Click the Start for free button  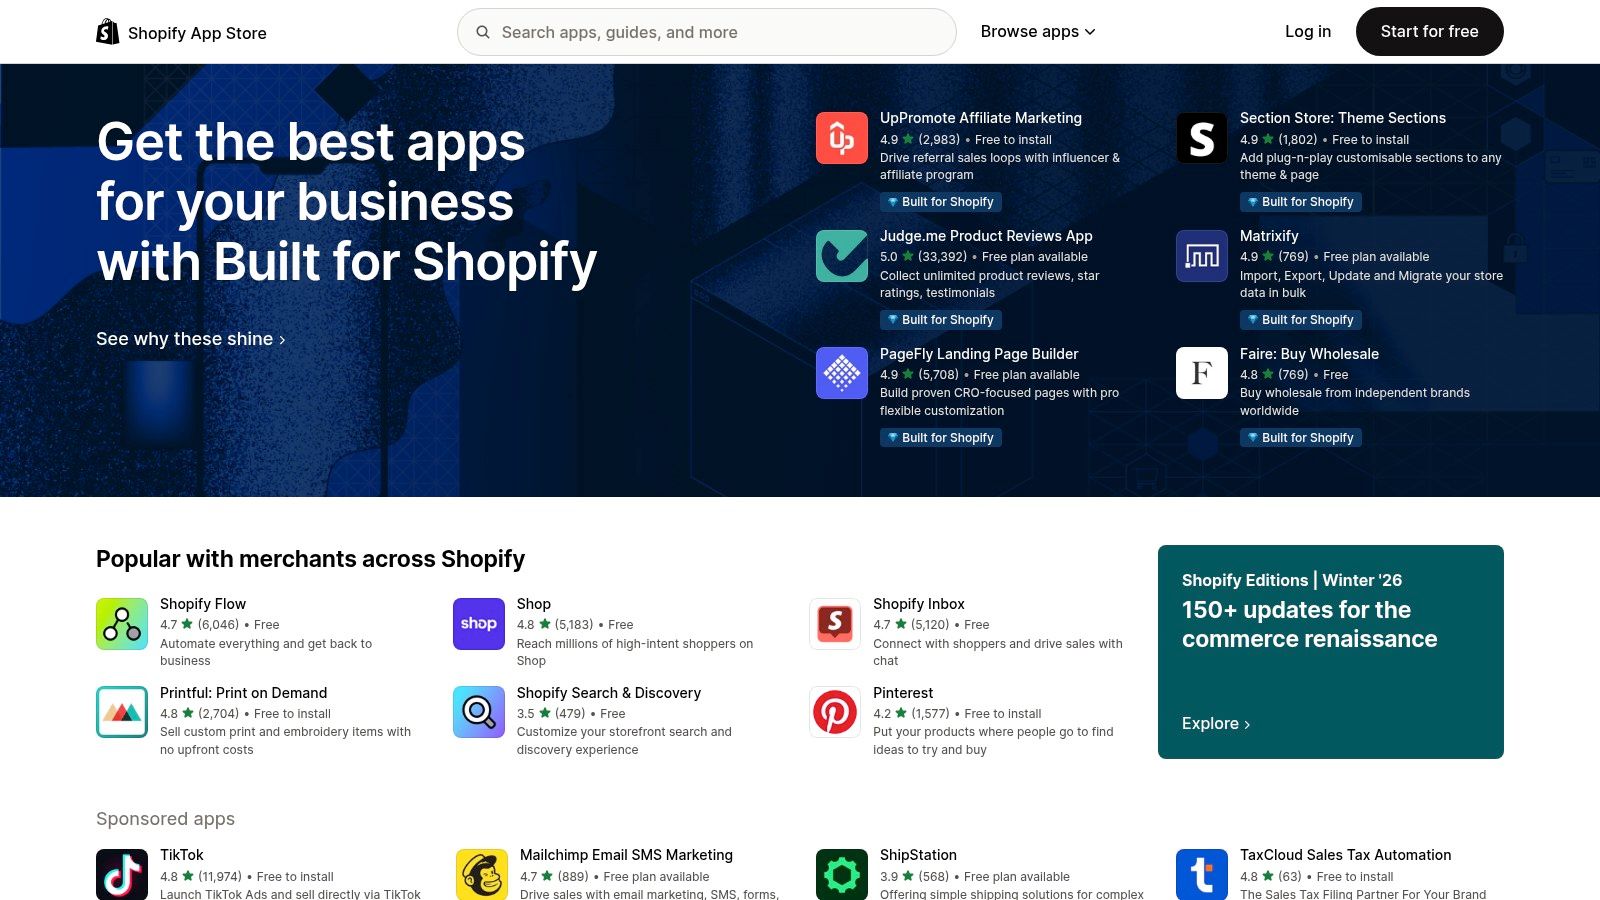(1429, 31)
